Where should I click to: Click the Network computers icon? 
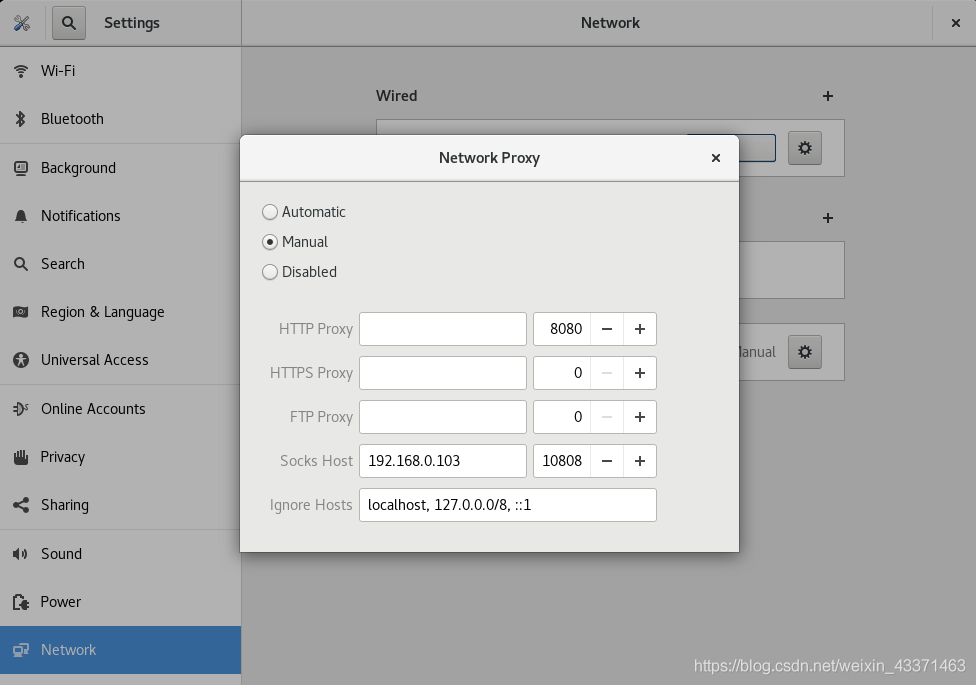[21, 650]
